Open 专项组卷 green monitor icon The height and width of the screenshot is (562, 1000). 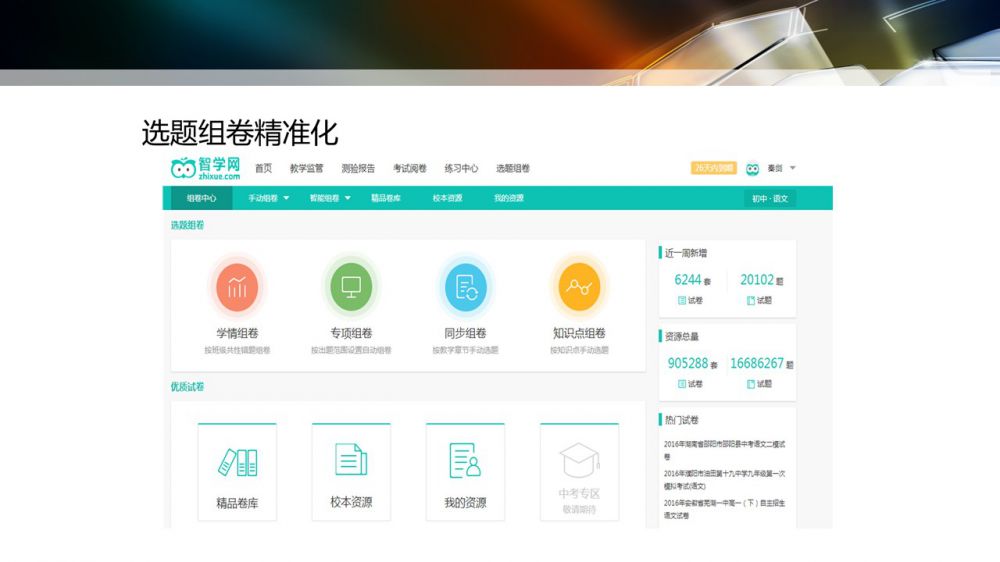(351, 288)
